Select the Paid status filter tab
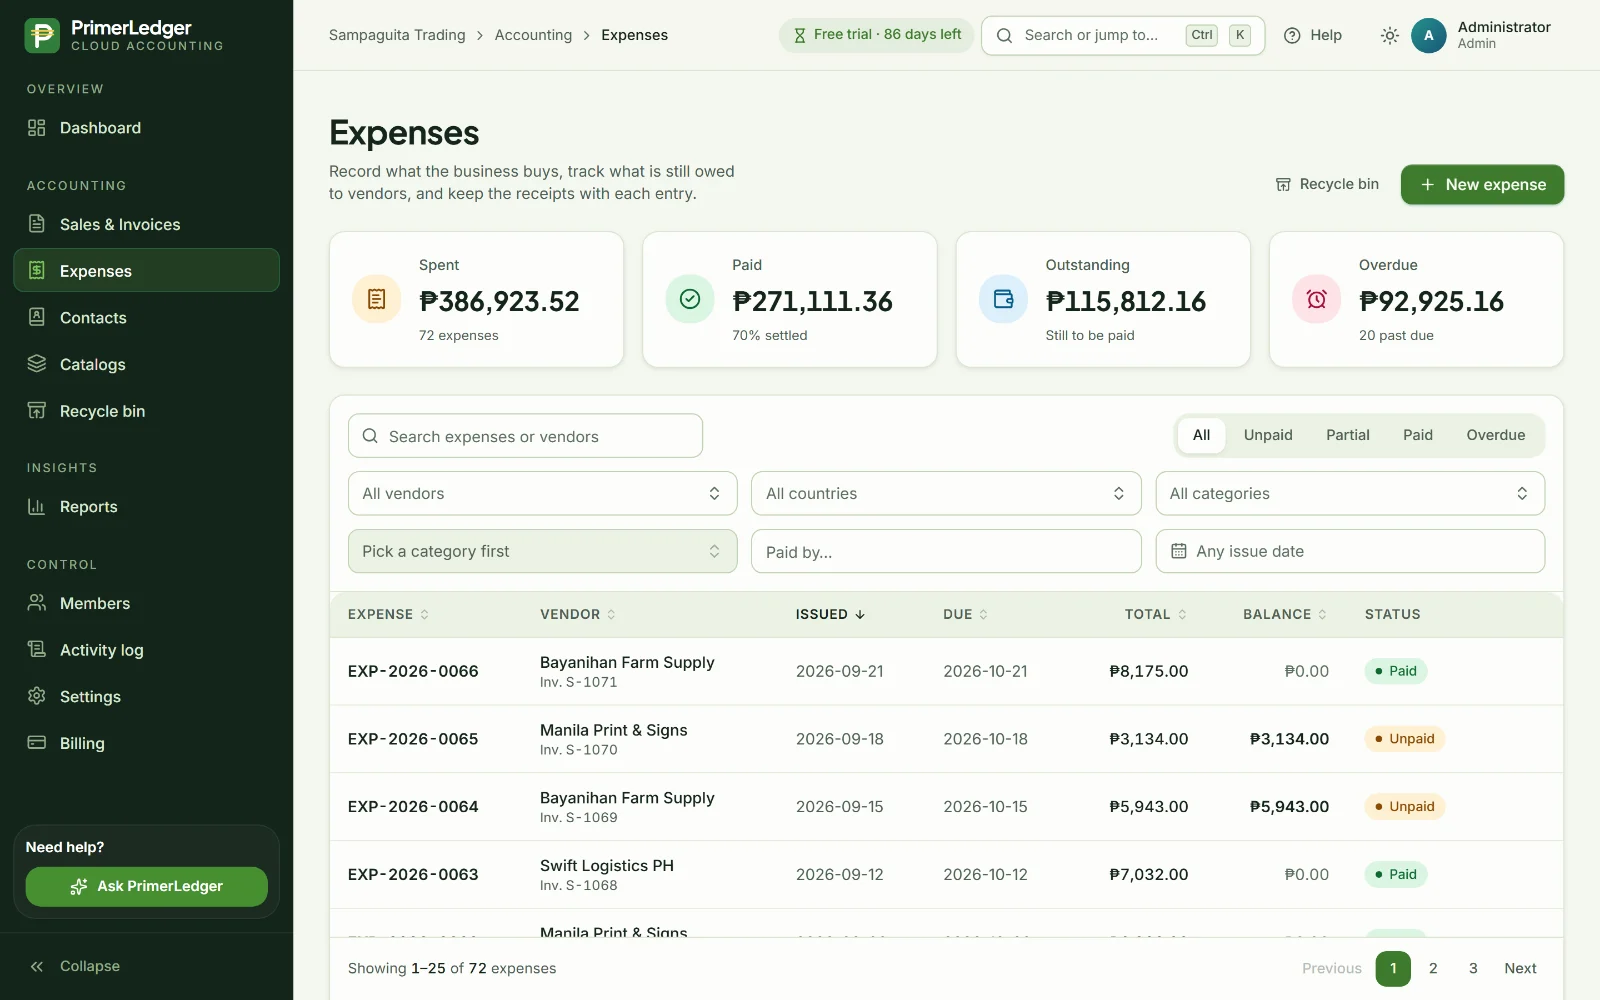This screenshot has width=1600, height=1000. tap(1417, 435)
